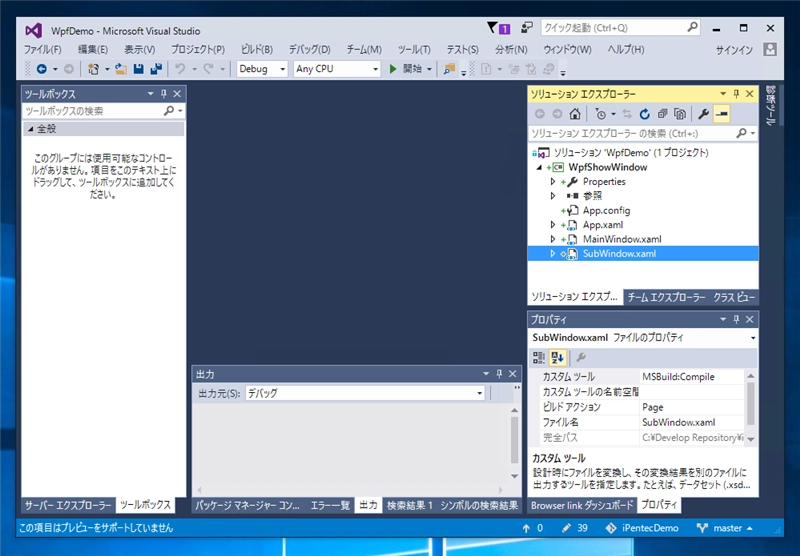Switch to the エラー一覧 tab
Image resolution: width=800 pixels, height=556 pixels.
(x=330, y=505)
